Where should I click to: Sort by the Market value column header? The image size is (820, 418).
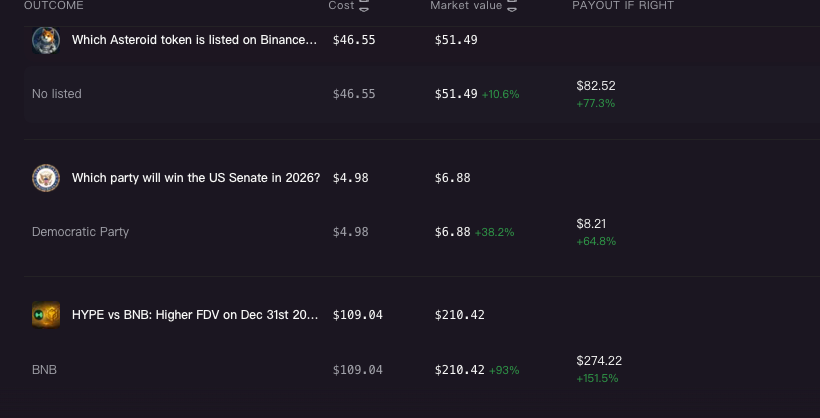[x=466, y=6]
